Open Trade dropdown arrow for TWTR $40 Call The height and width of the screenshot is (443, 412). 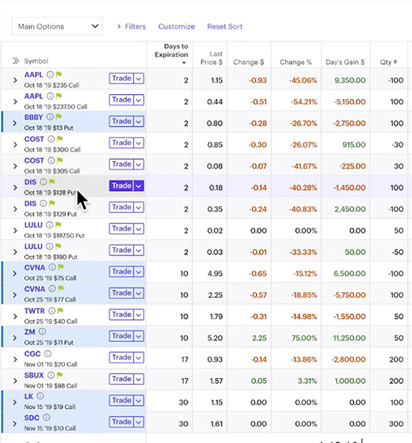tap(139, 314)
